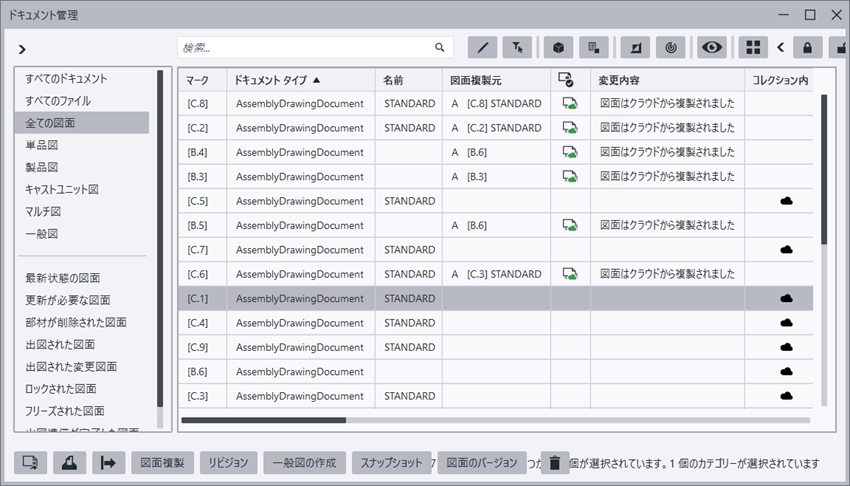This screenshot has height=486, width=850.
Task: Click the 図面複製 button
Action: pos(161,462)
